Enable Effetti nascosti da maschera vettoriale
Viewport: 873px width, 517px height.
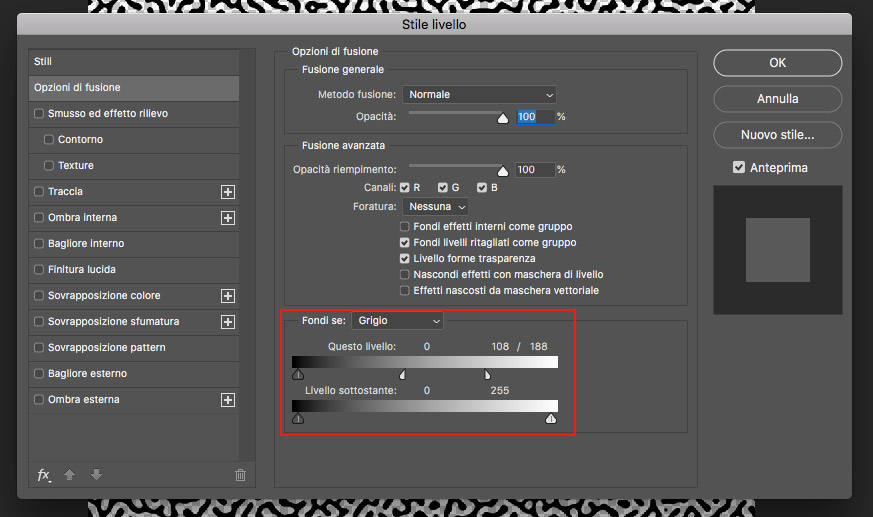pos(405,290)
